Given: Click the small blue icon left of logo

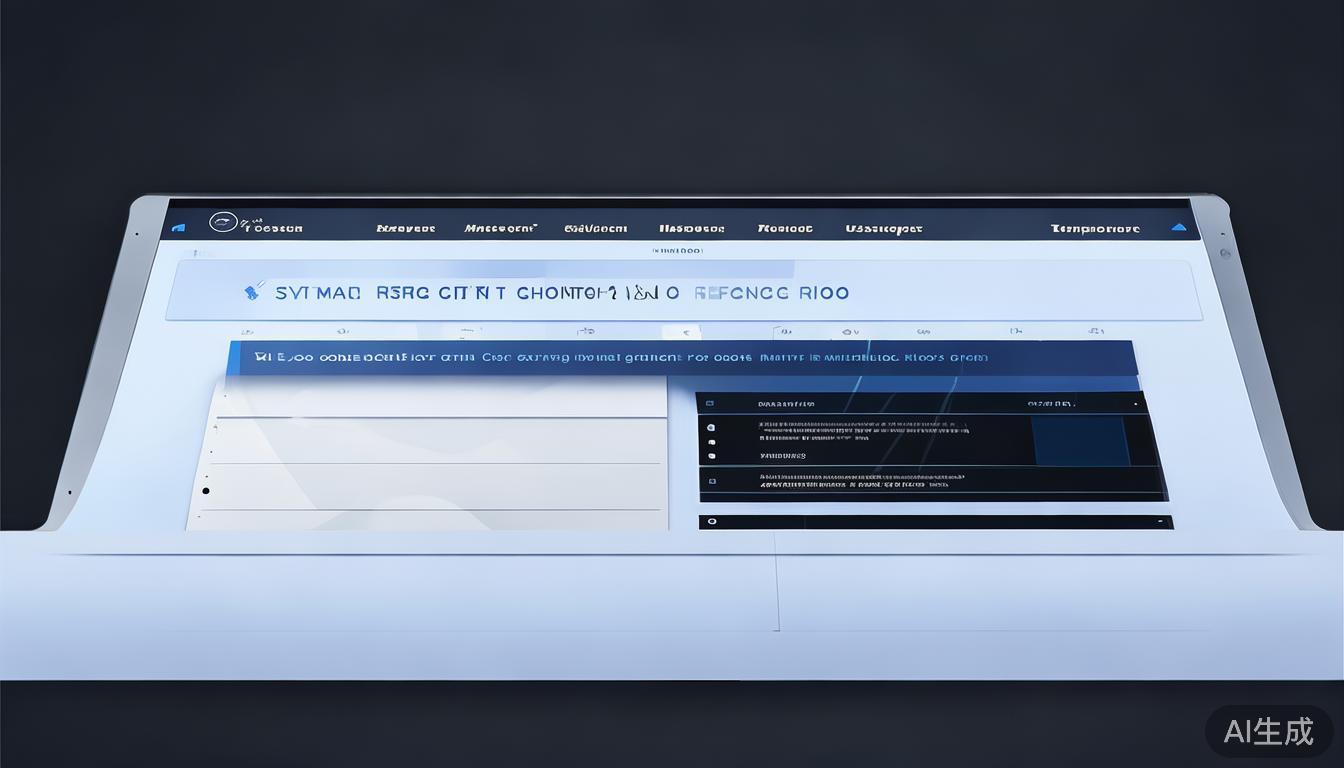Looking at the screenshot, I should pos(179,228).
